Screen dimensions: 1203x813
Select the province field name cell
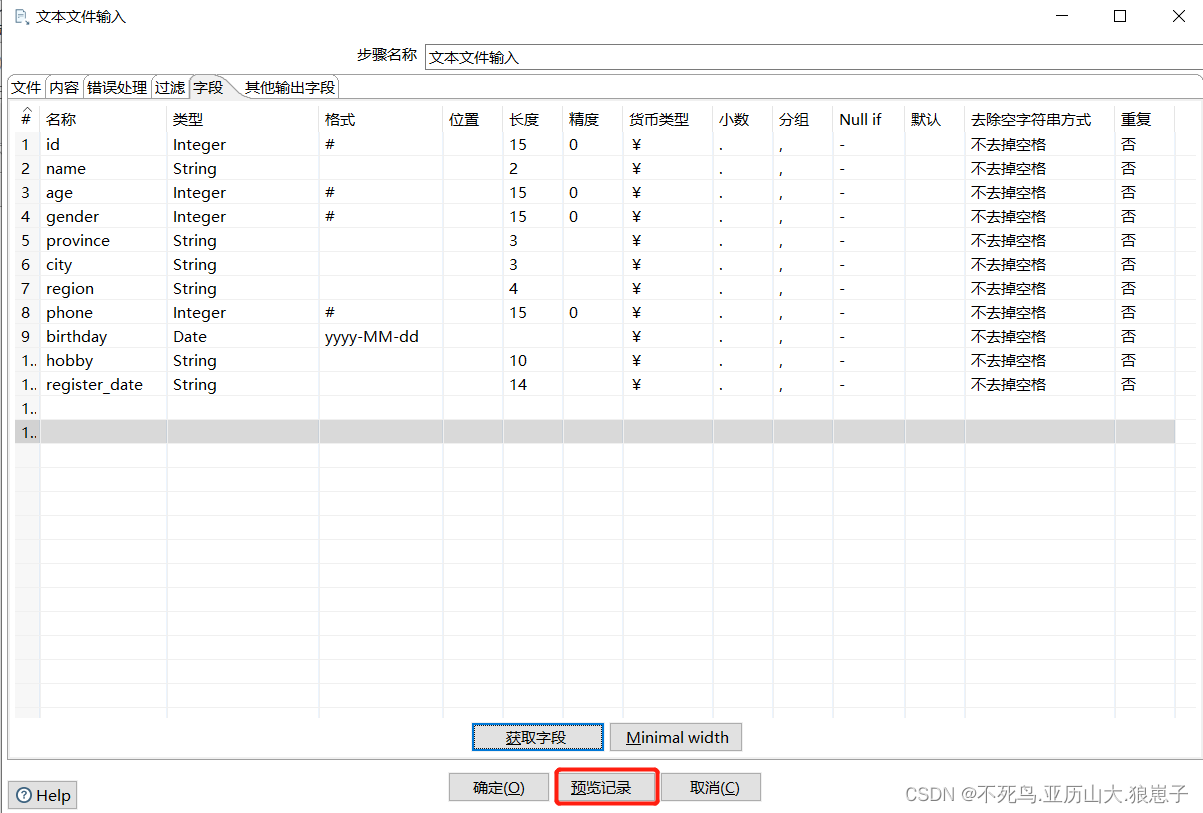(103, 240)
